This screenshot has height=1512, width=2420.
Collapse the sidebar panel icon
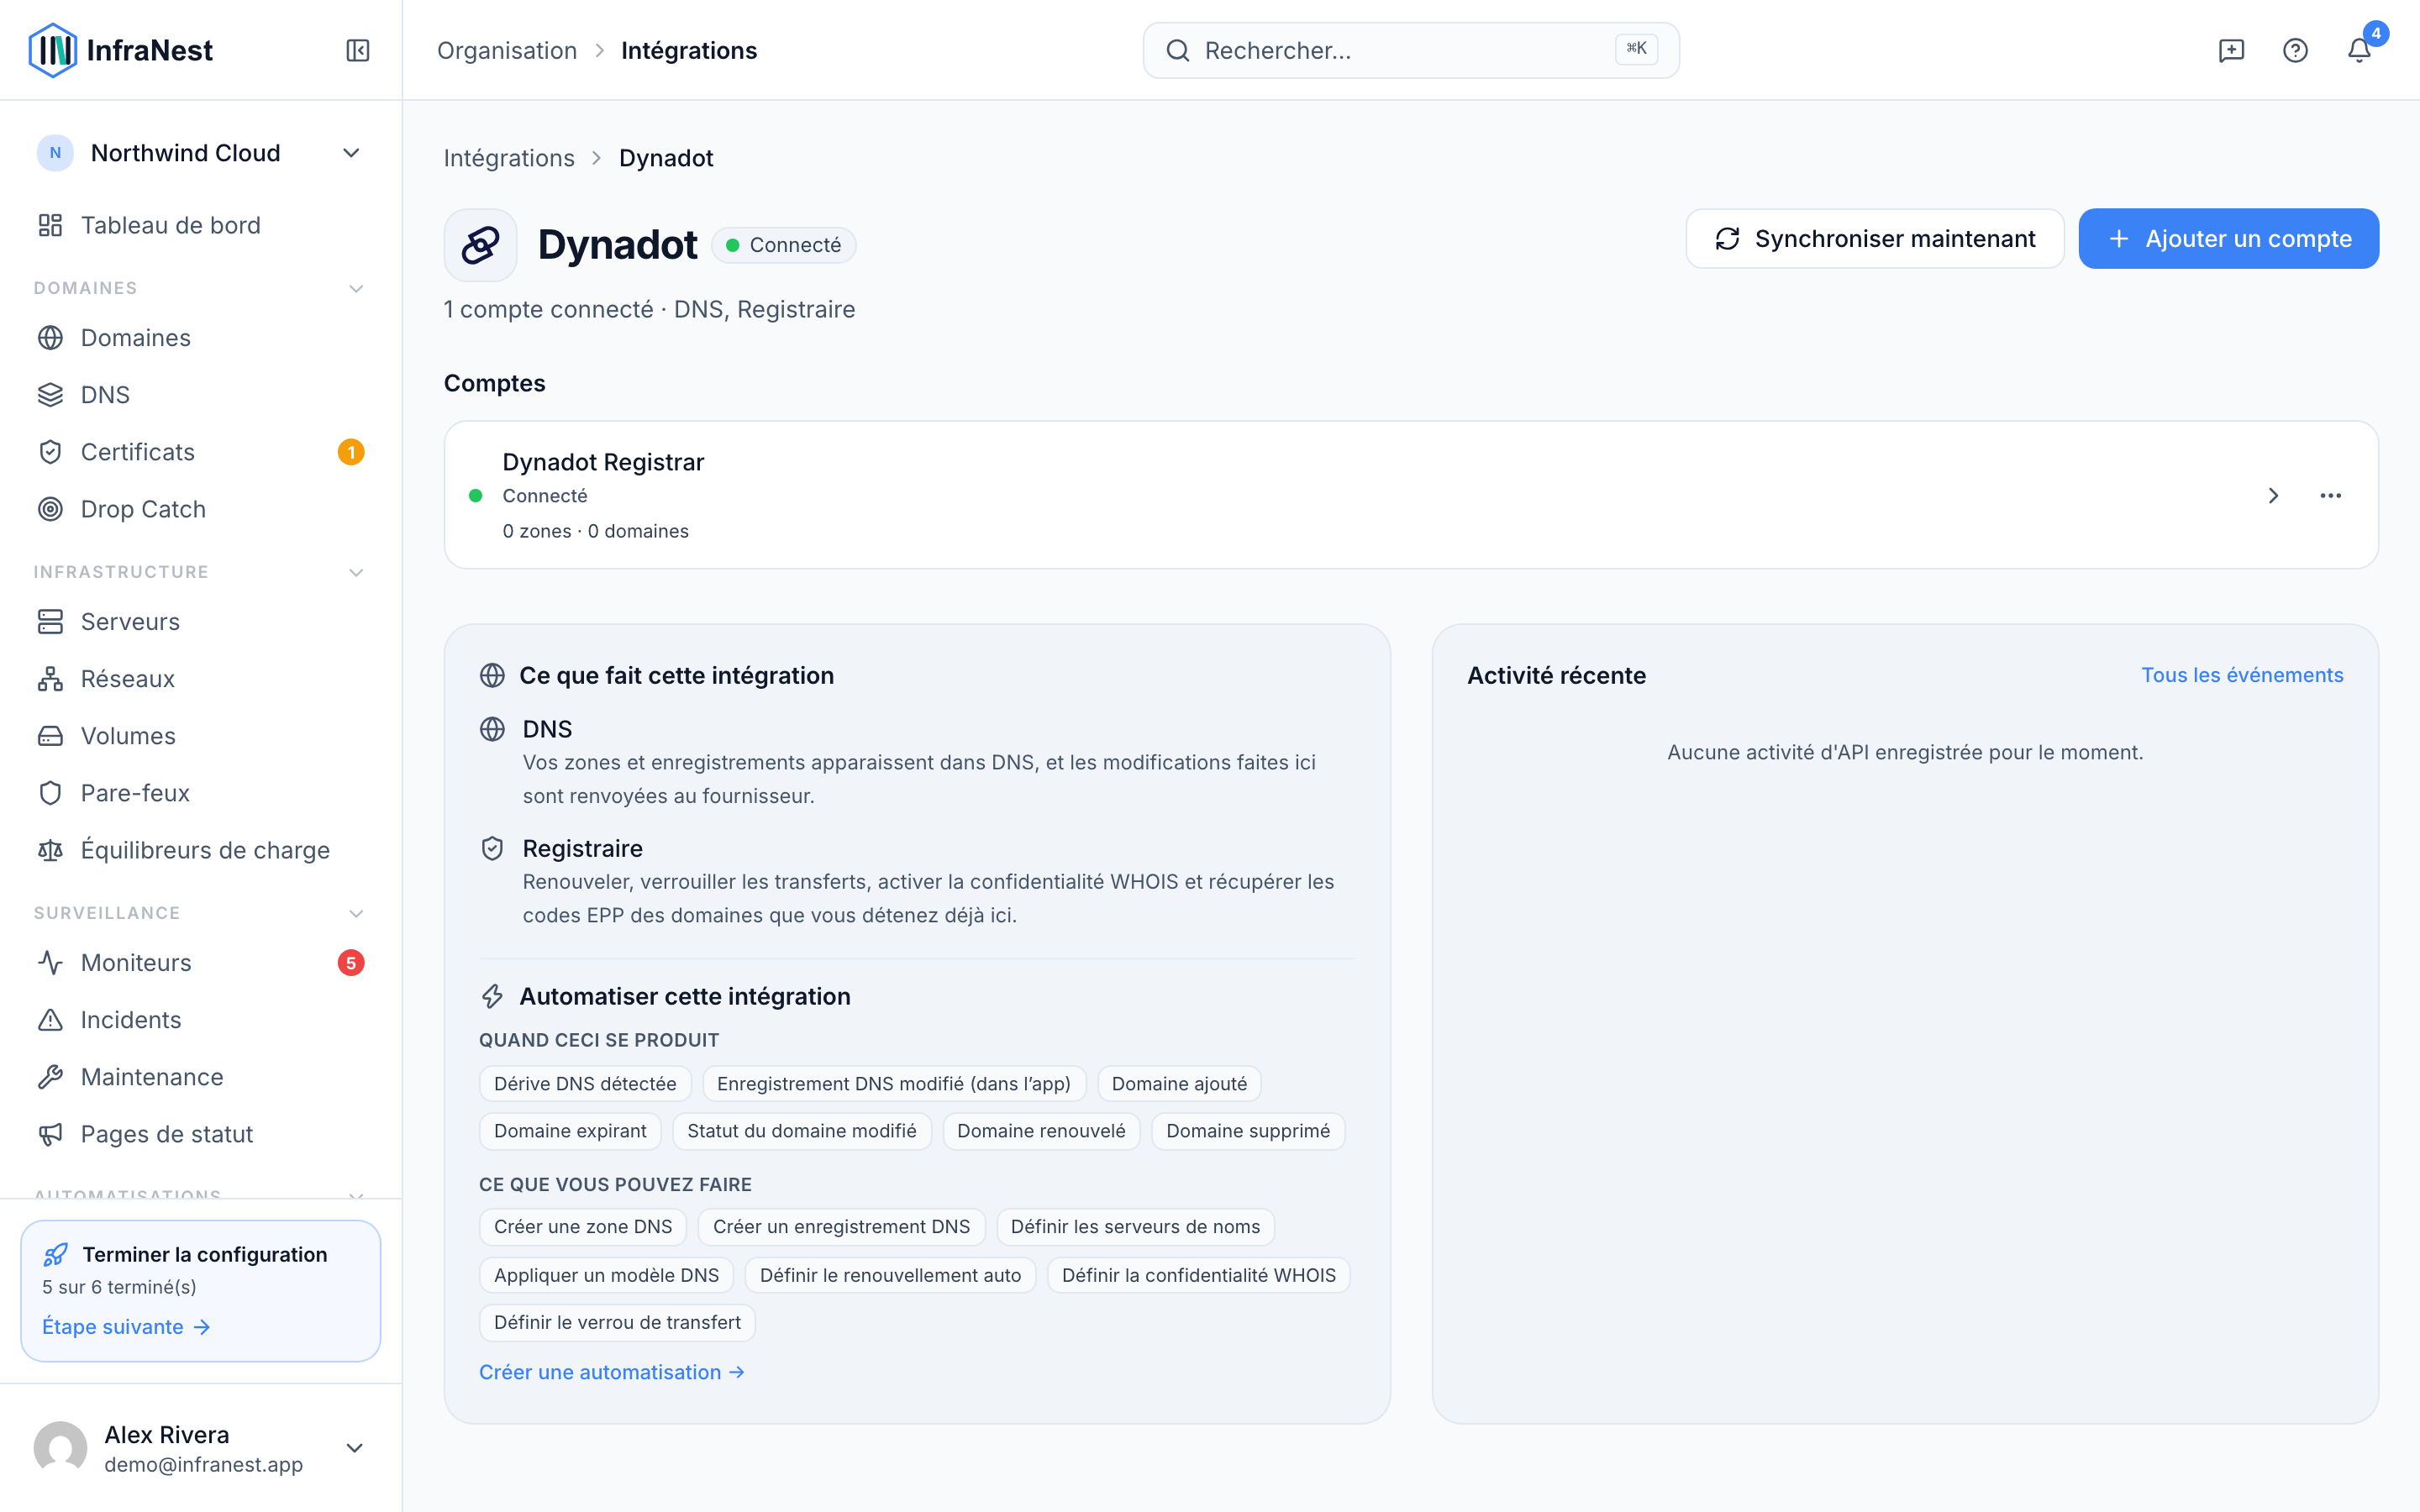[358, 50]
